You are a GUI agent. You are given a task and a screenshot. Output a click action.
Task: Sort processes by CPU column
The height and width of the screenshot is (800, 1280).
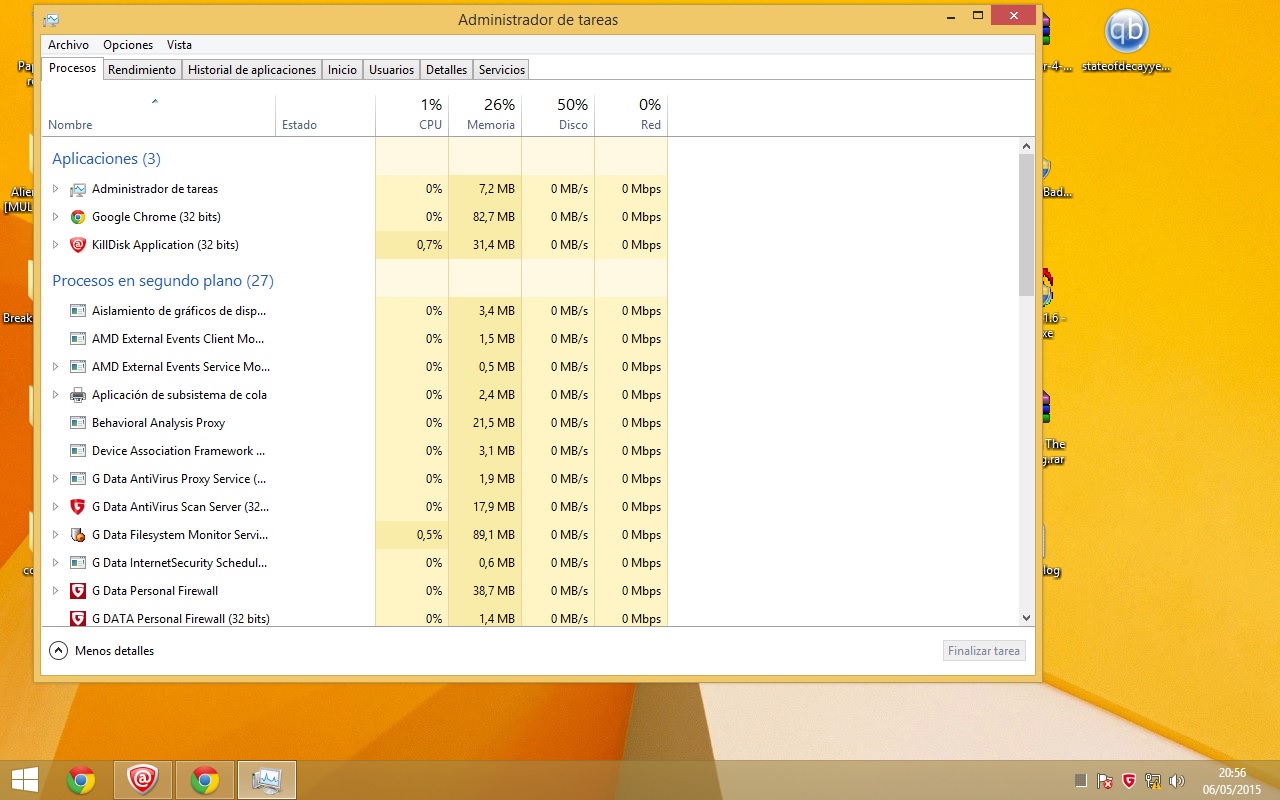(x=412, y=115)
